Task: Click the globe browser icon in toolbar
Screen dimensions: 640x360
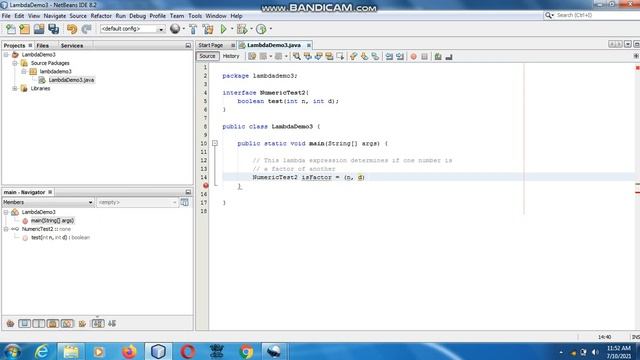Action: coord(175,29)
